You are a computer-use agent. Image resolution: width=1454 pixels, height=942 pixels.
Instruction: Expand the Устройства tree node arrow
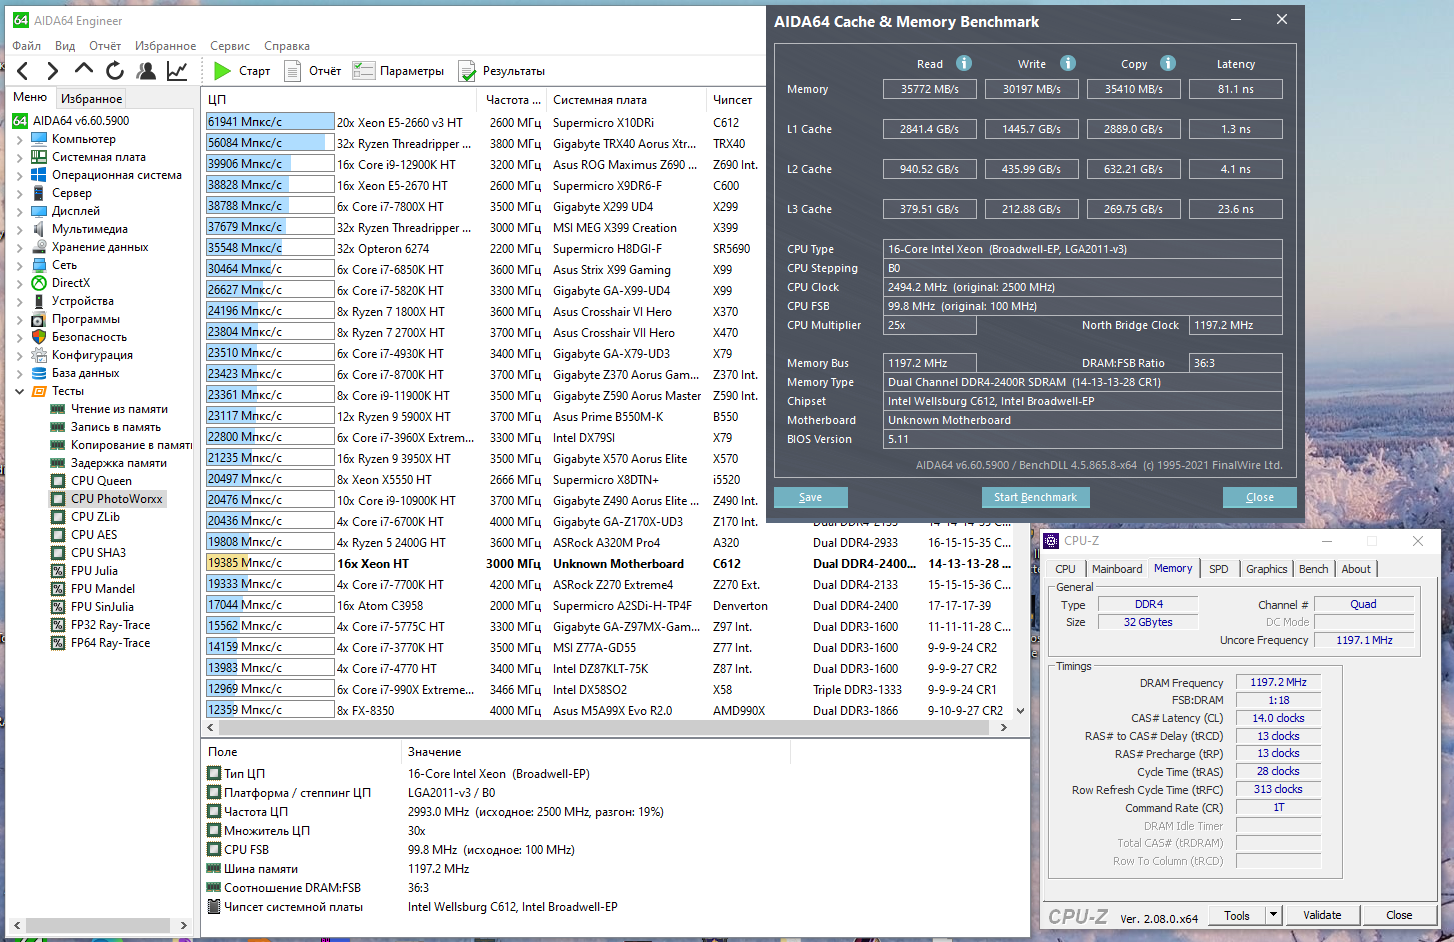20,301
